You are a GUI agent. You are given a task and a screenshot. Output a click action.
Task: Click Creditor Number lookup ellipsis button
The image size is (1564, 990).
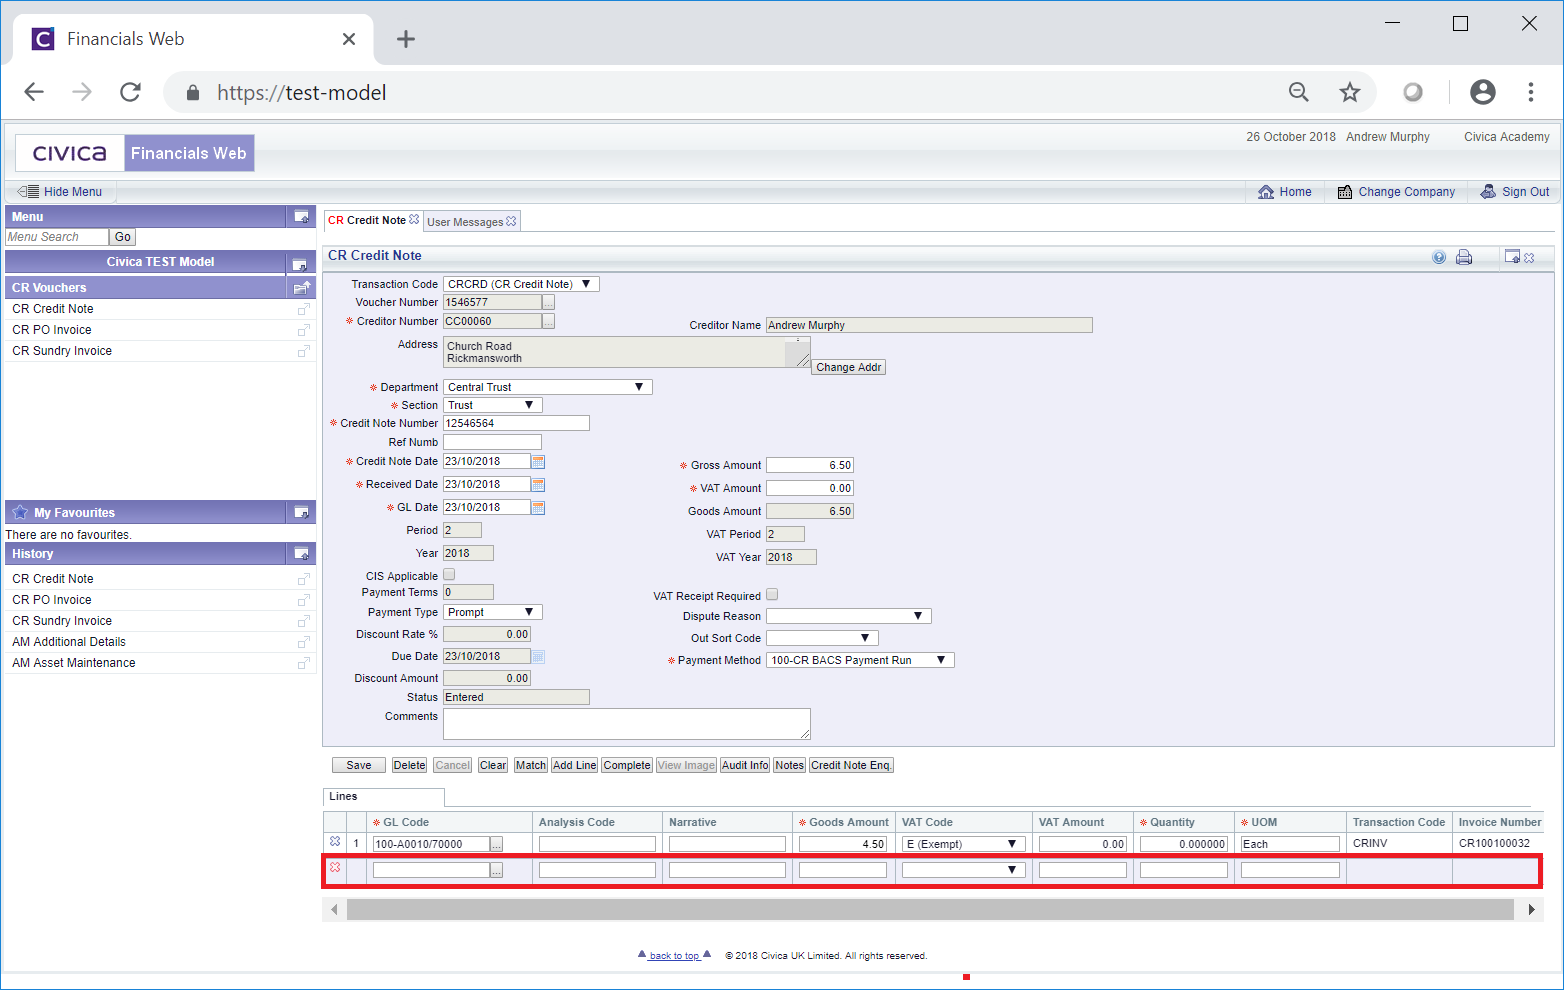[548, 321]
